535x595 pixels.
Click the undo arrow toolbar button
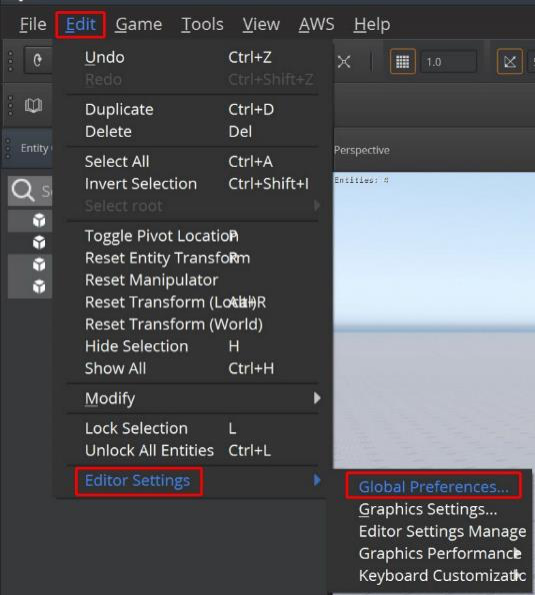tap(38, 60)
